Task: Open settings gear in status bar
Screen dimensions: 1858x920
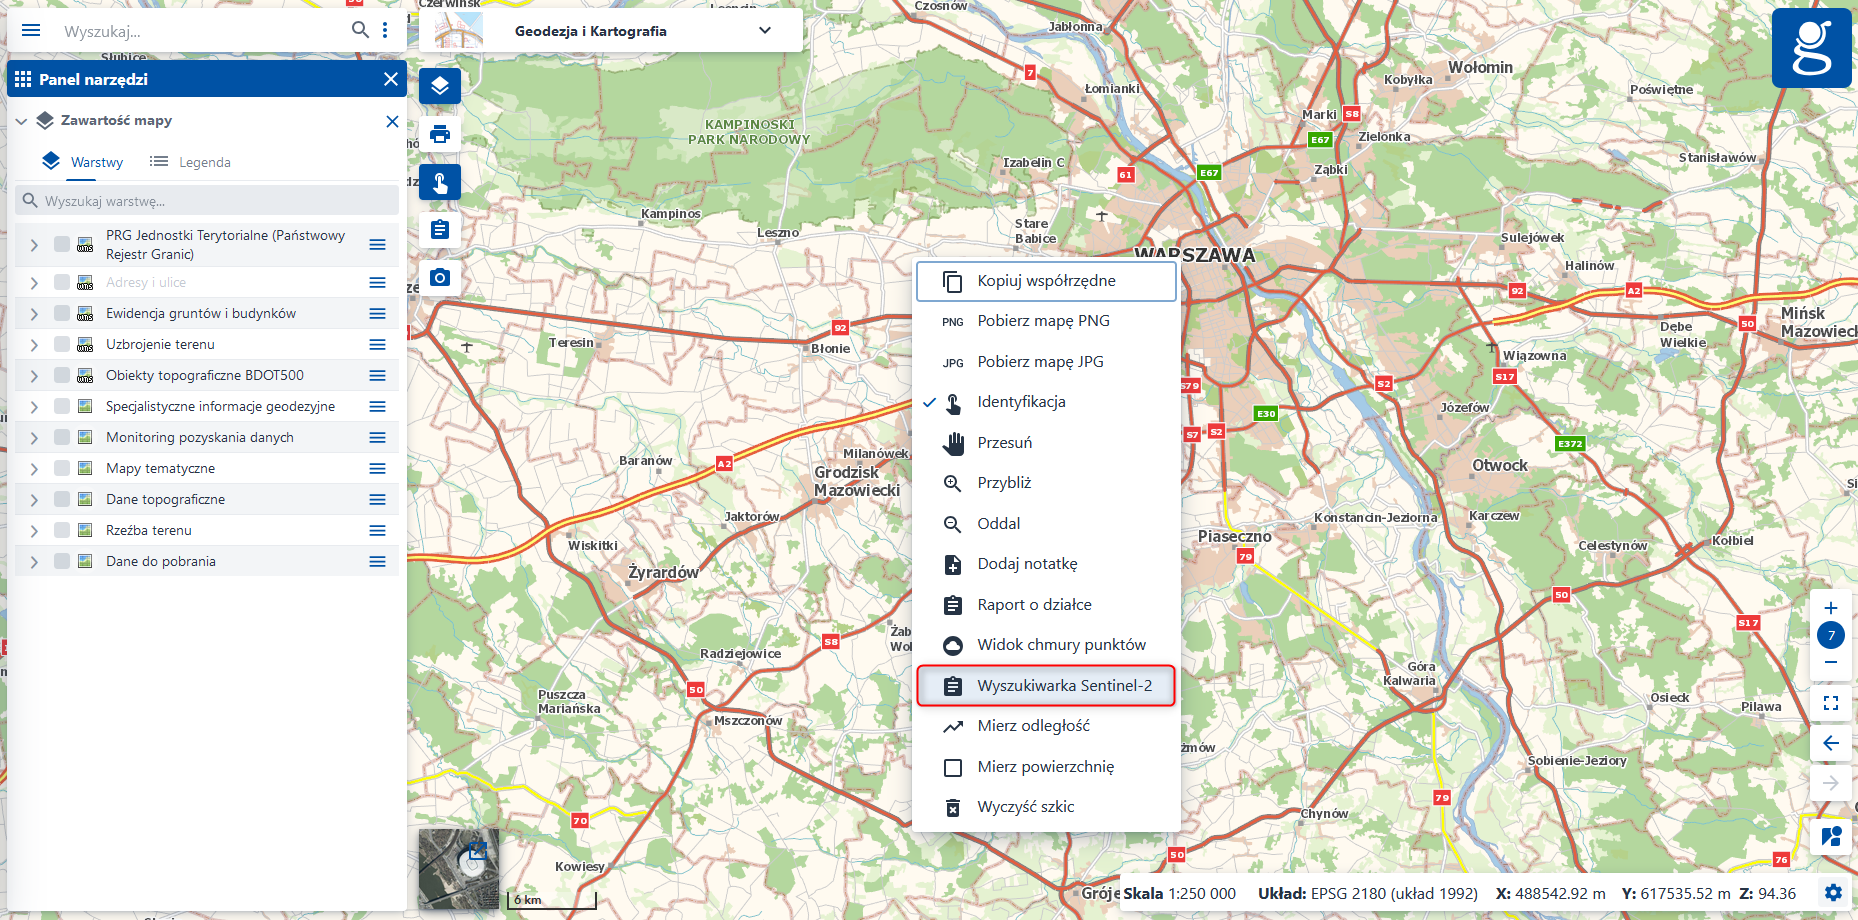Action: coord(1833,893)
